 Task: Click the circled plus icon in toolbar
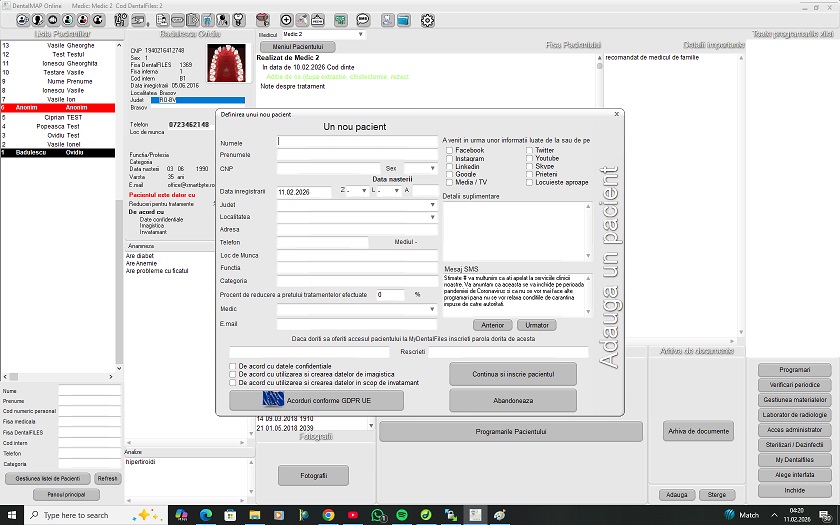(x=286, y=20)
